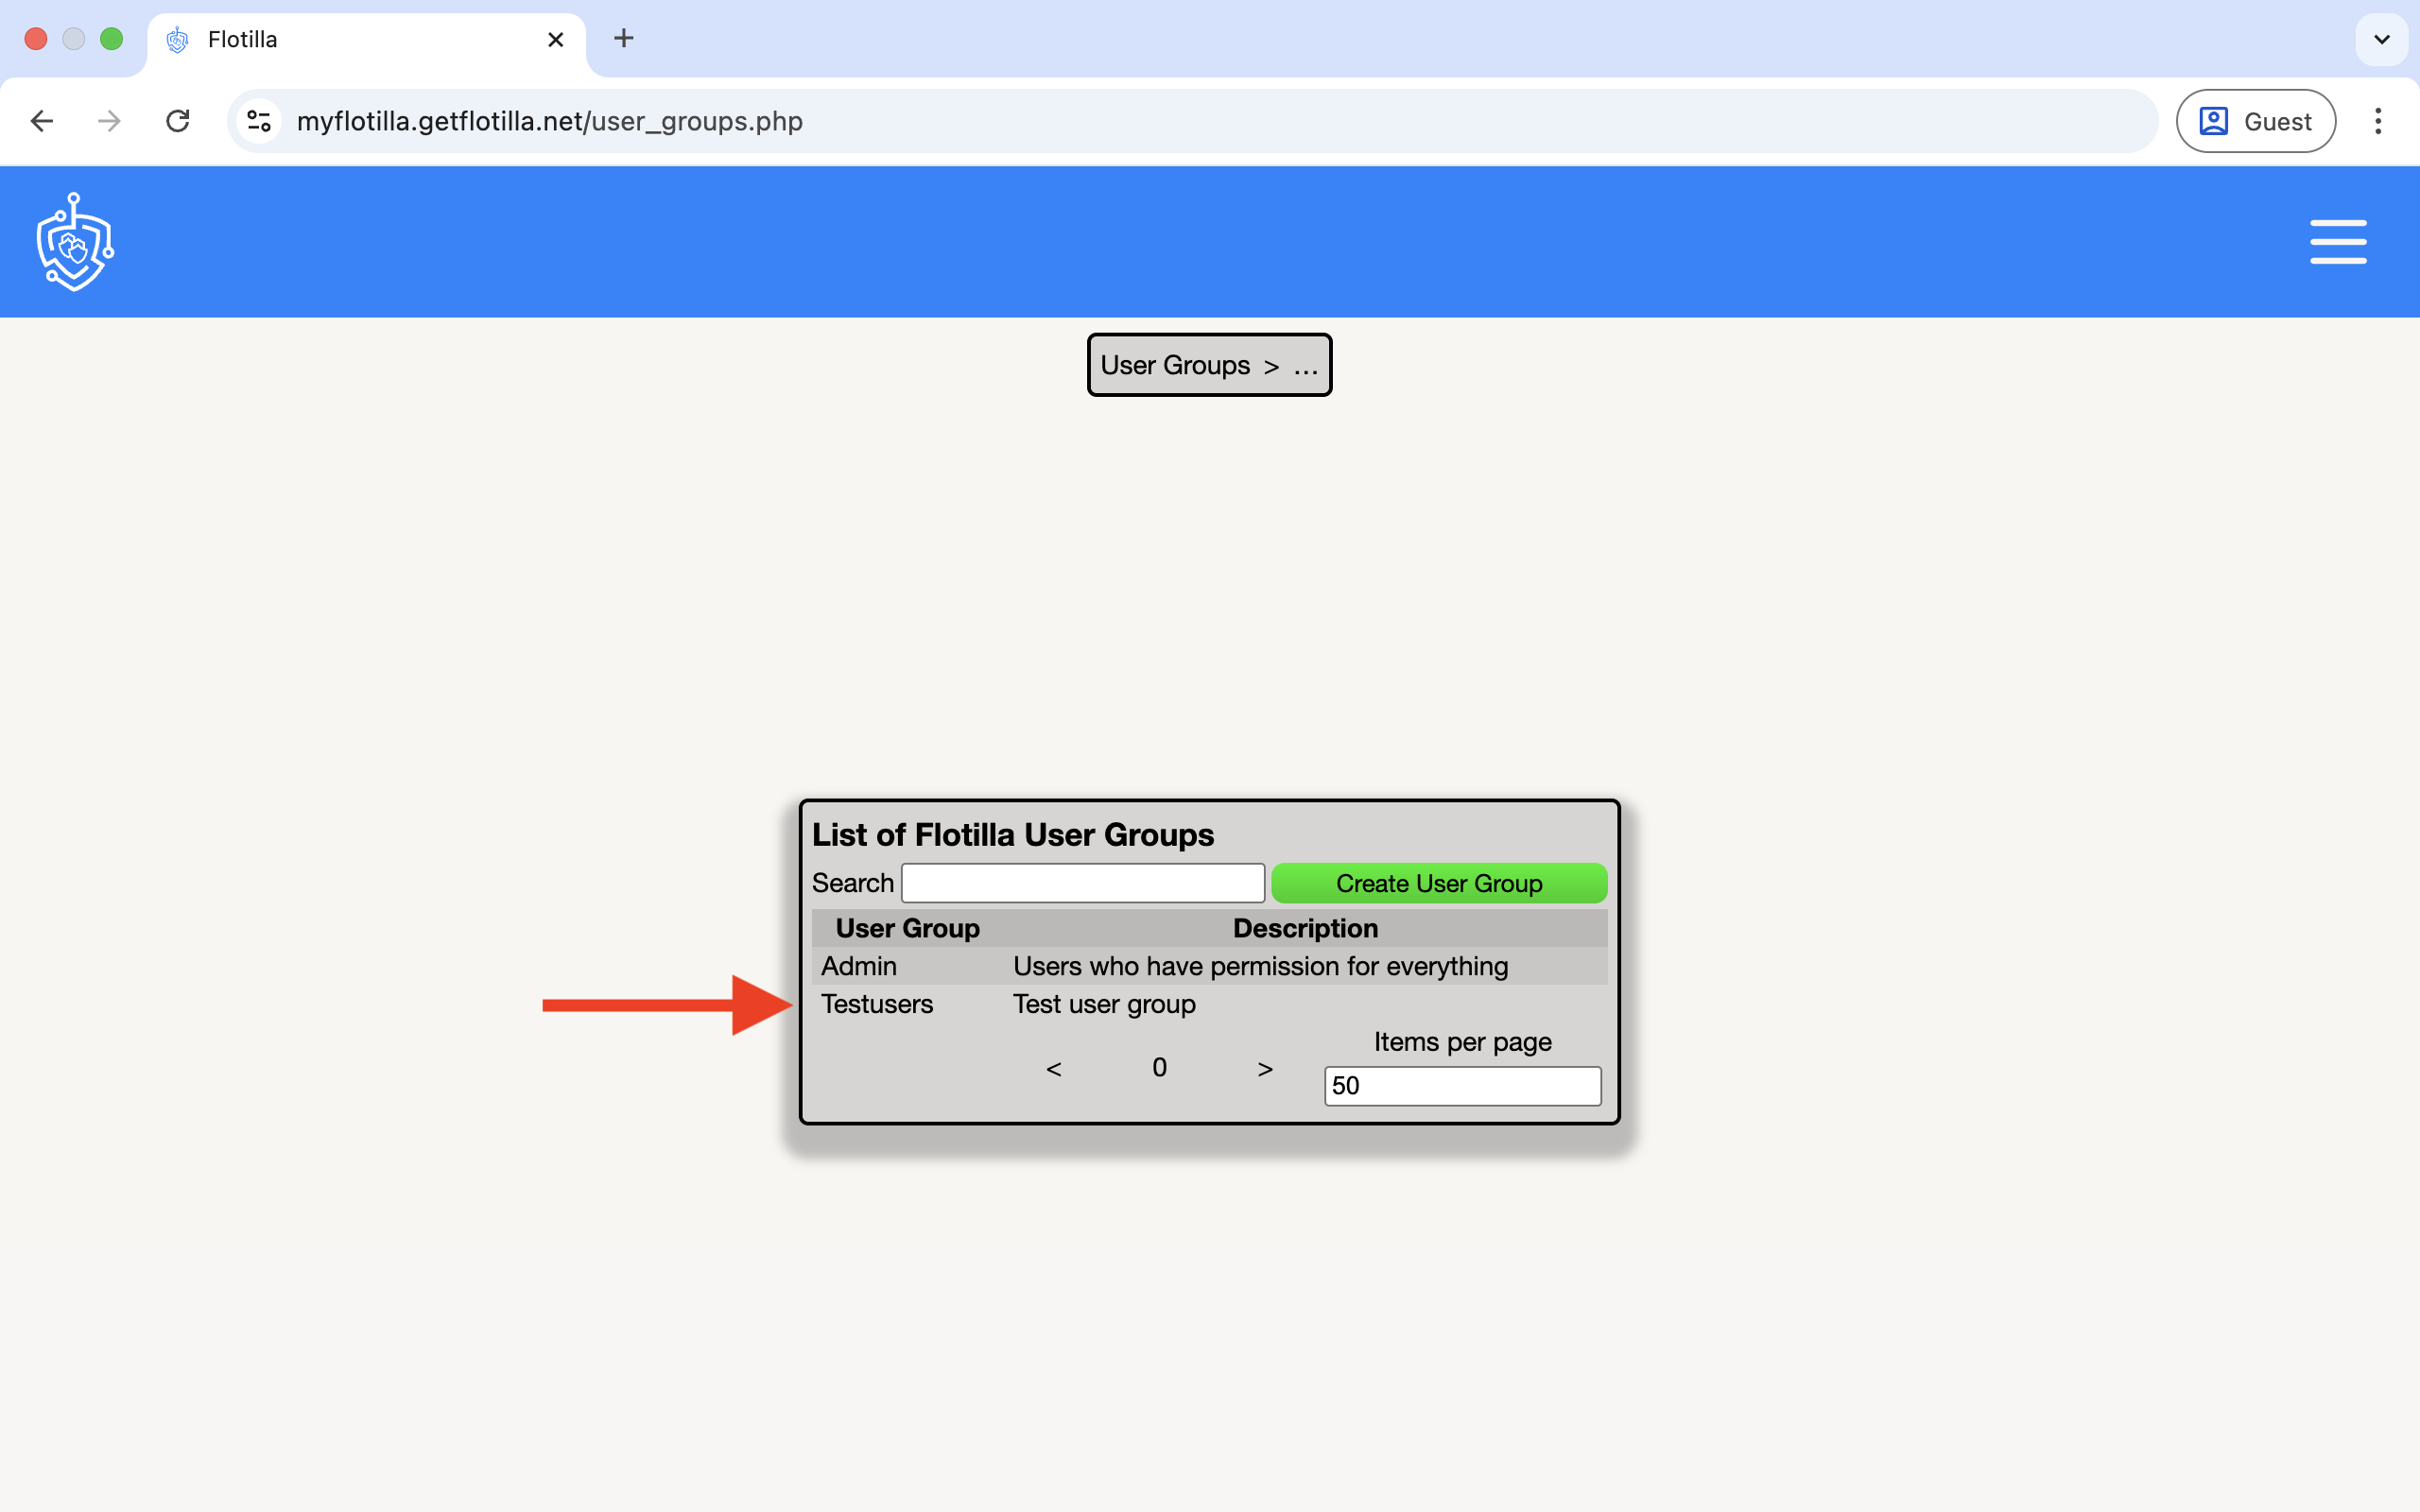Click the Items per page field
Image resolution: width=2420 pixels, height=1512 pixels.
[1461, 1086]
